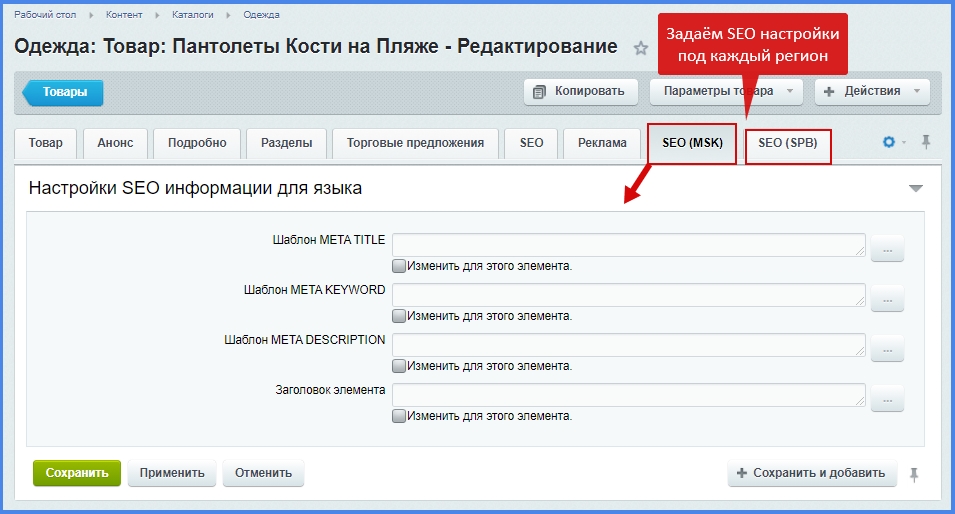This screenshot has height=514, width=955.
Task: Check the change checkbox under META DESCRIPTION
Action: [x=399, y=366]
